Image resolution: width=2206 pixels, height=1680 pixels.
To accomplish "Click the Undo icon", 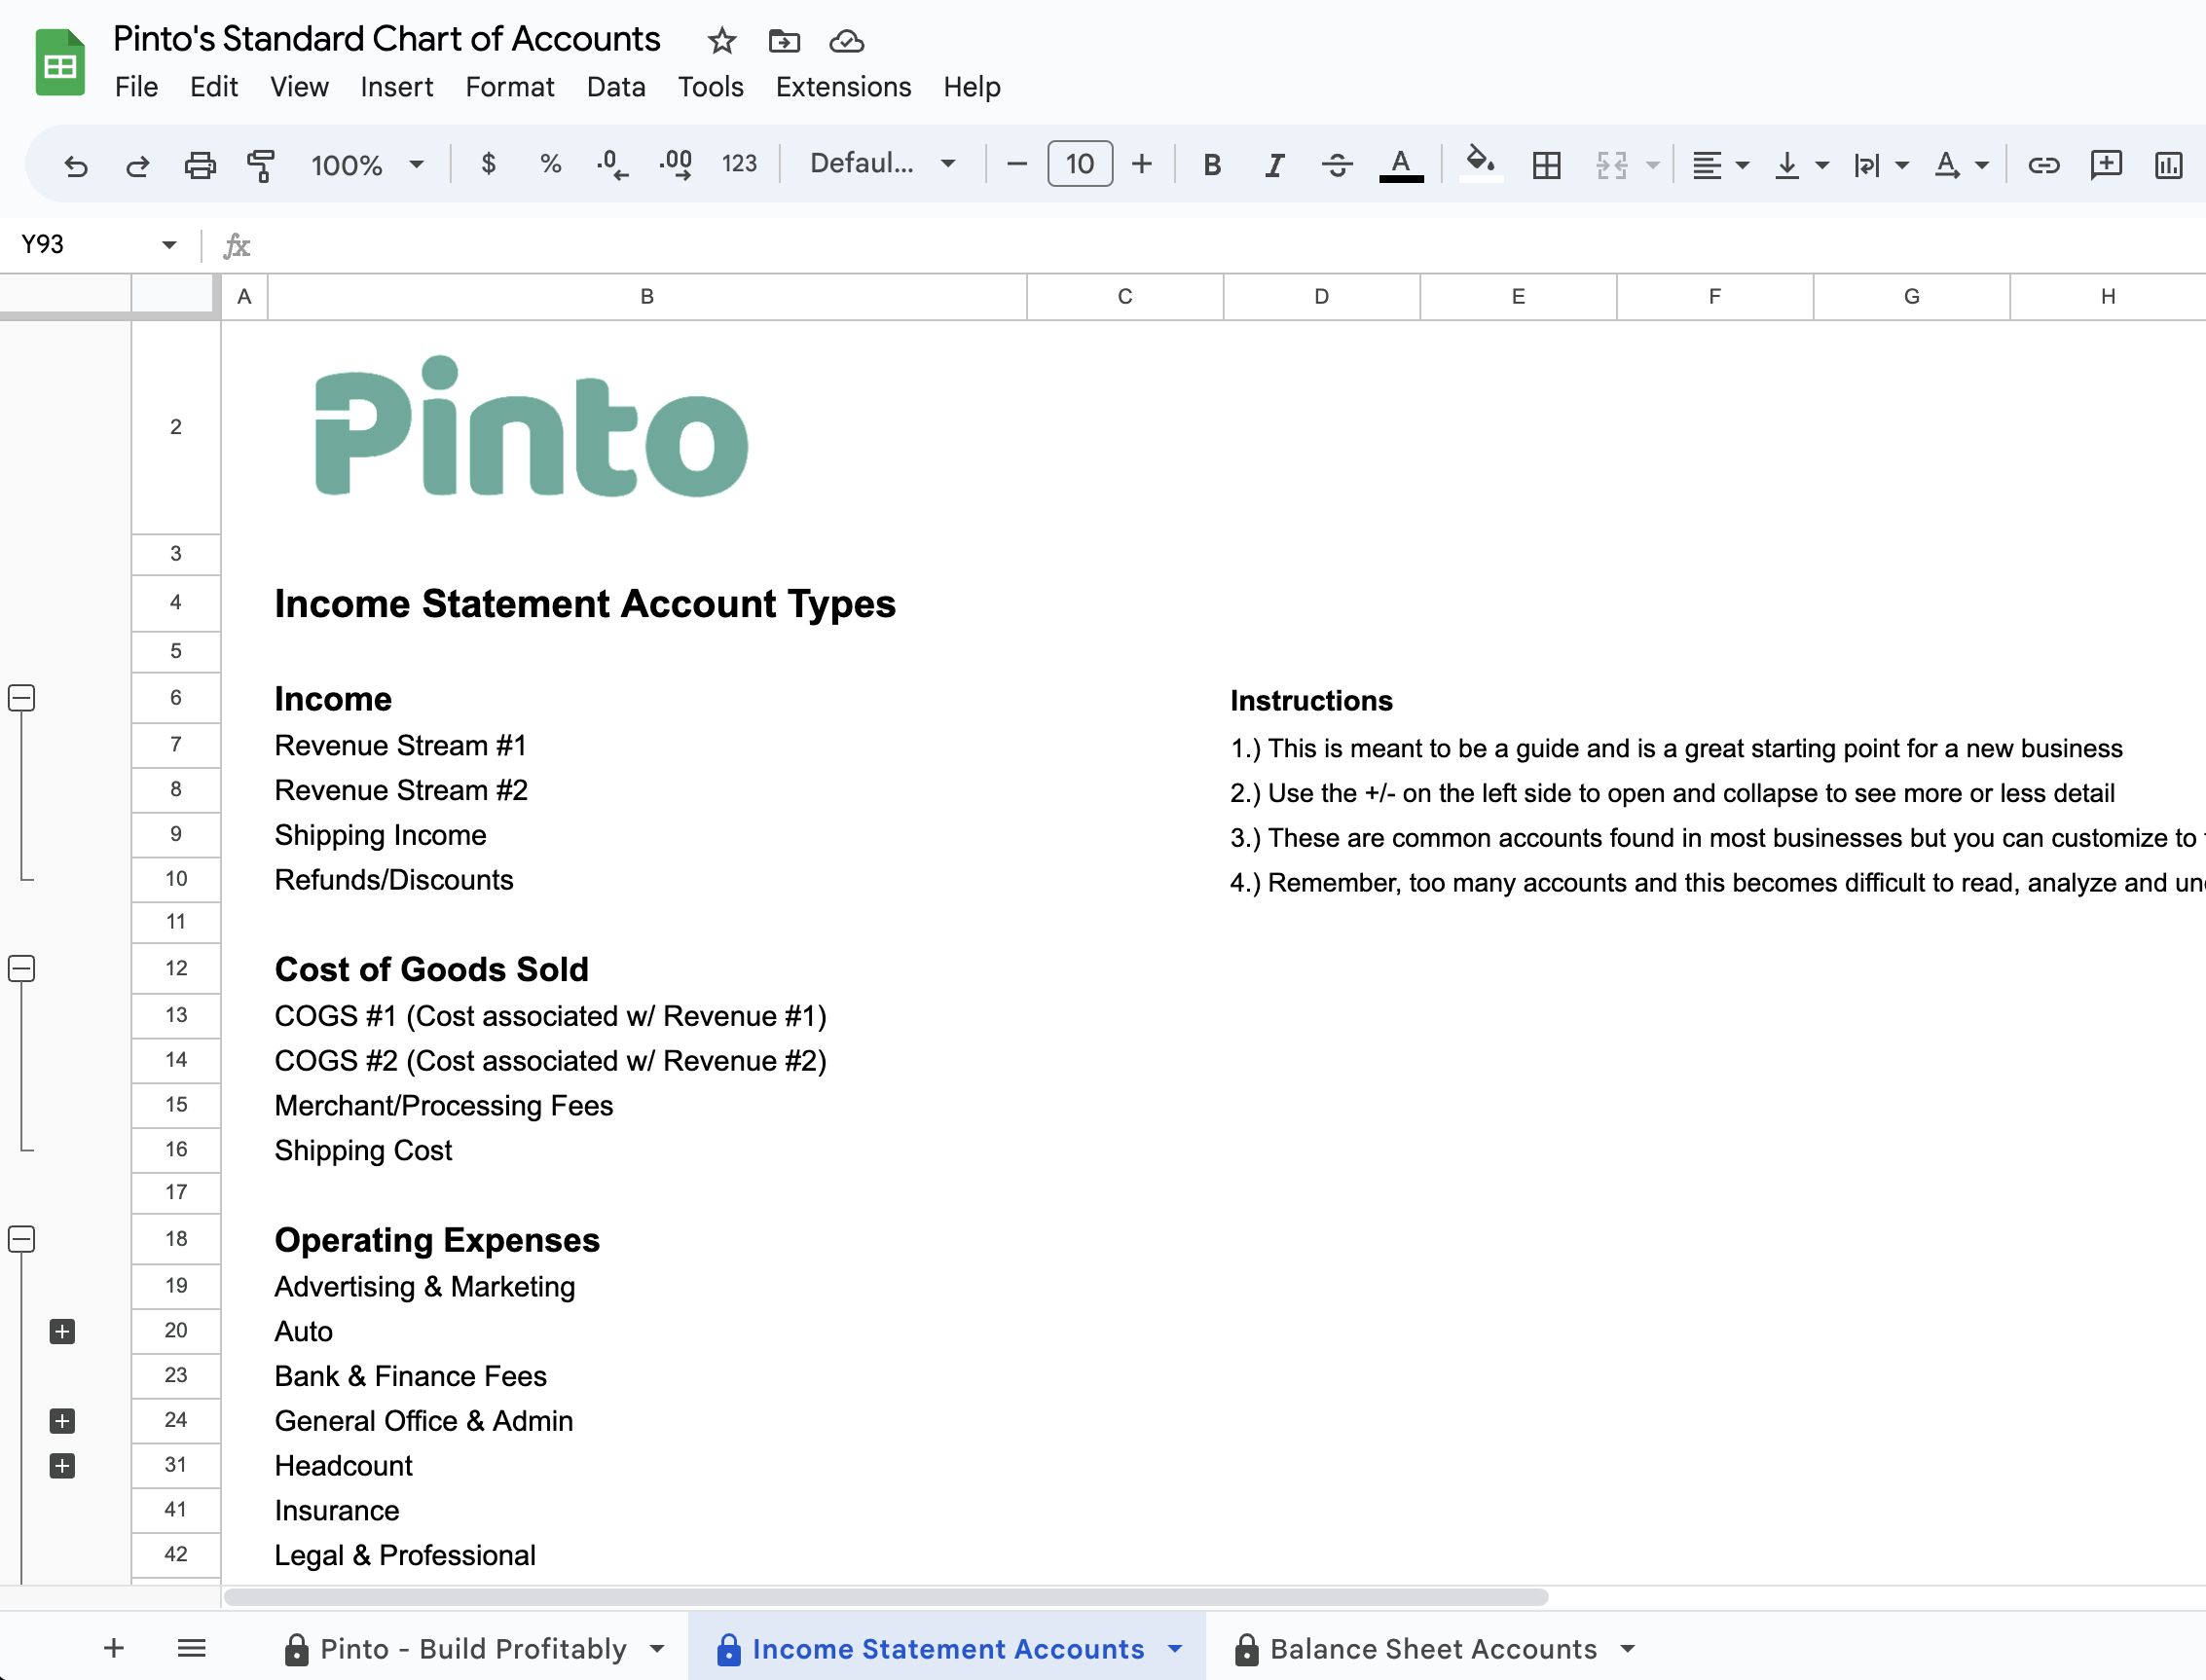I will (75, 165).
